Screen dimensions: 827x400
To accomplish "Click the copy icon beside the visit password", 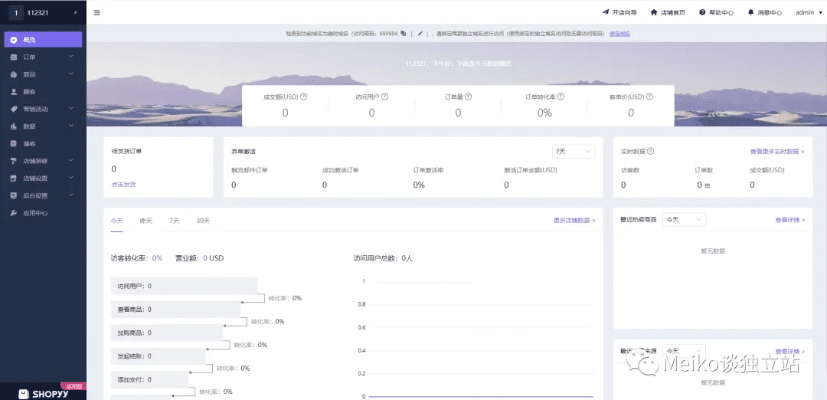I will point(402,33).
